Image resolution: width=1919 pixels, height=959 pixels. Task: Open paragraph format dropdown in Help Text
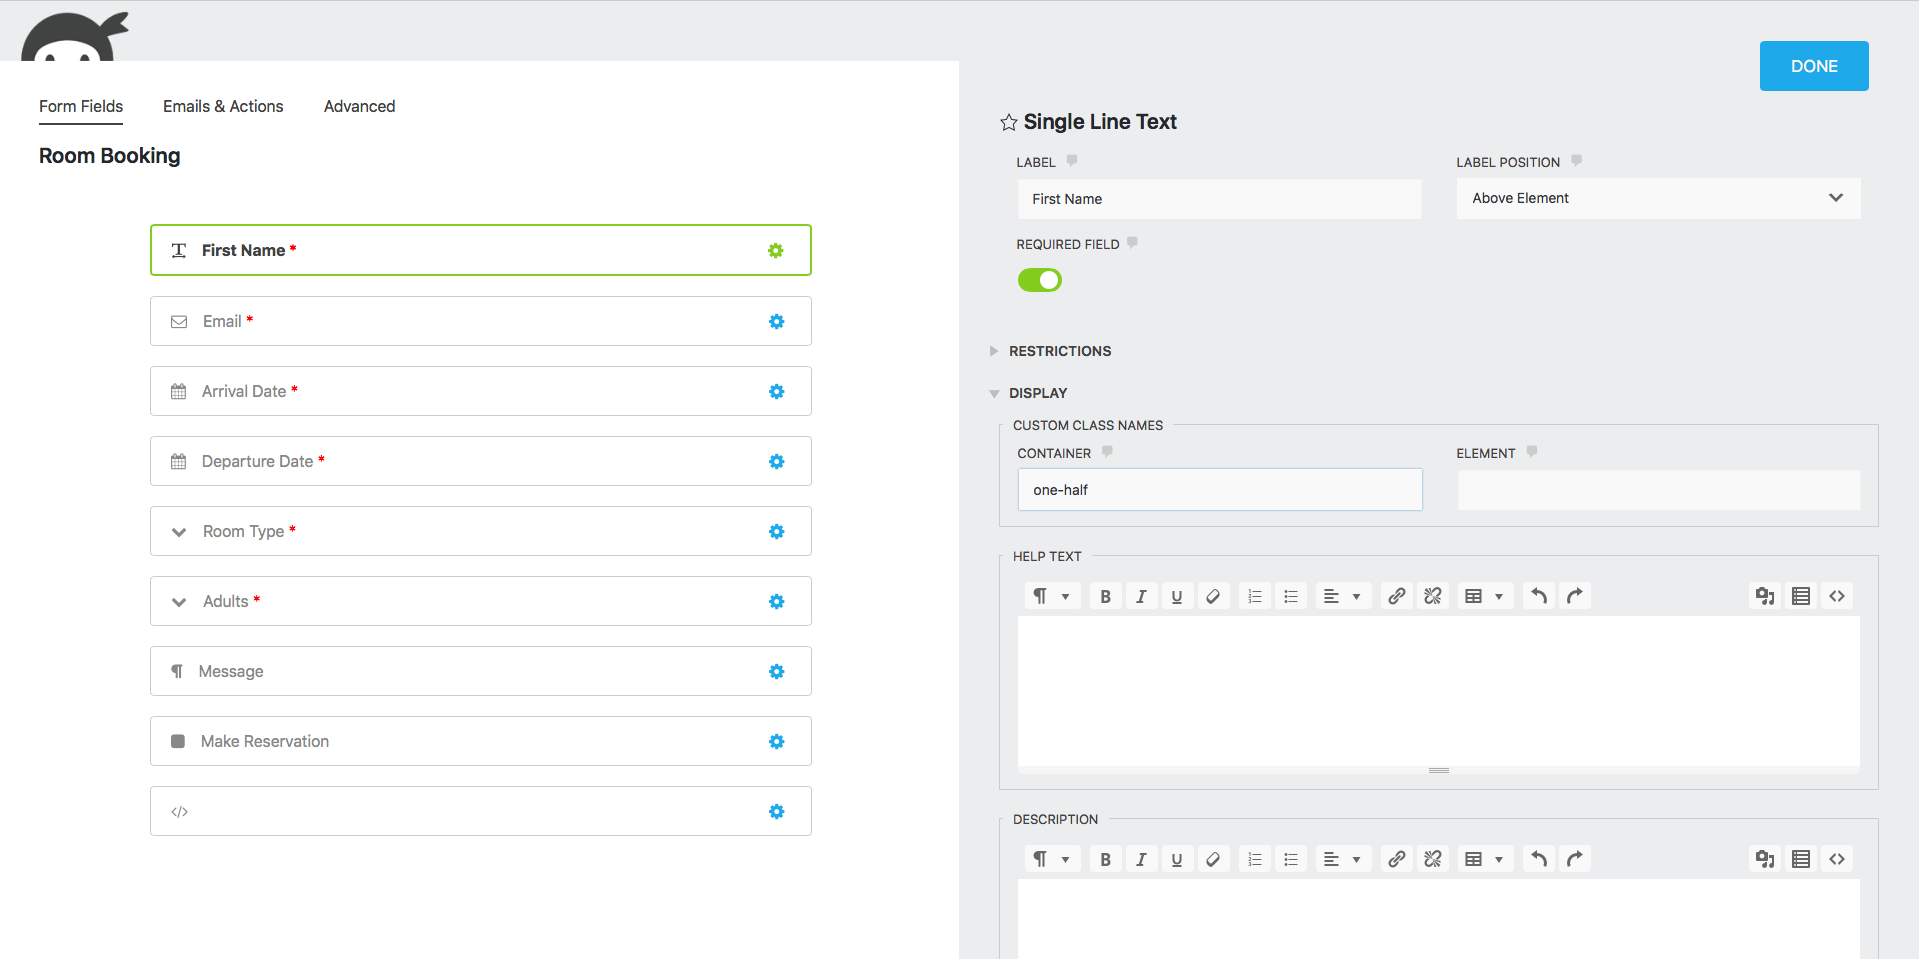[x=1052, y=596]
